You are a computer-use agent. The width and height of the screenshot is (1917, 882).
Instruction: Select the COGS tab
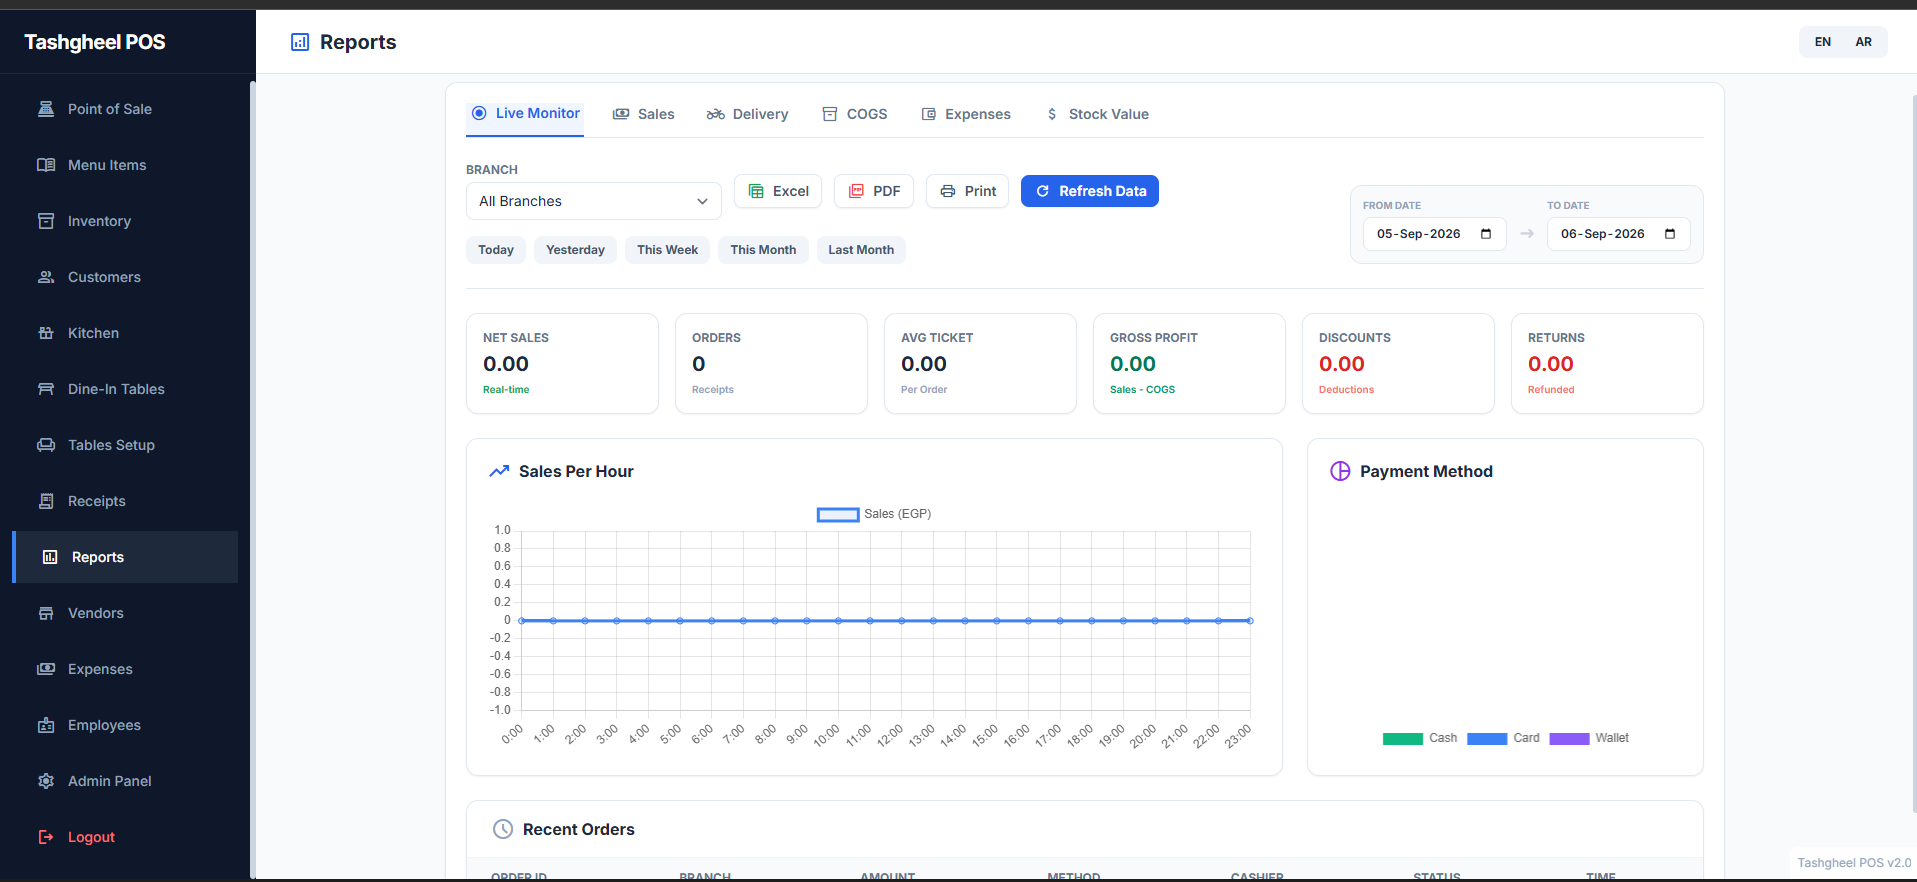coord(855,114)
